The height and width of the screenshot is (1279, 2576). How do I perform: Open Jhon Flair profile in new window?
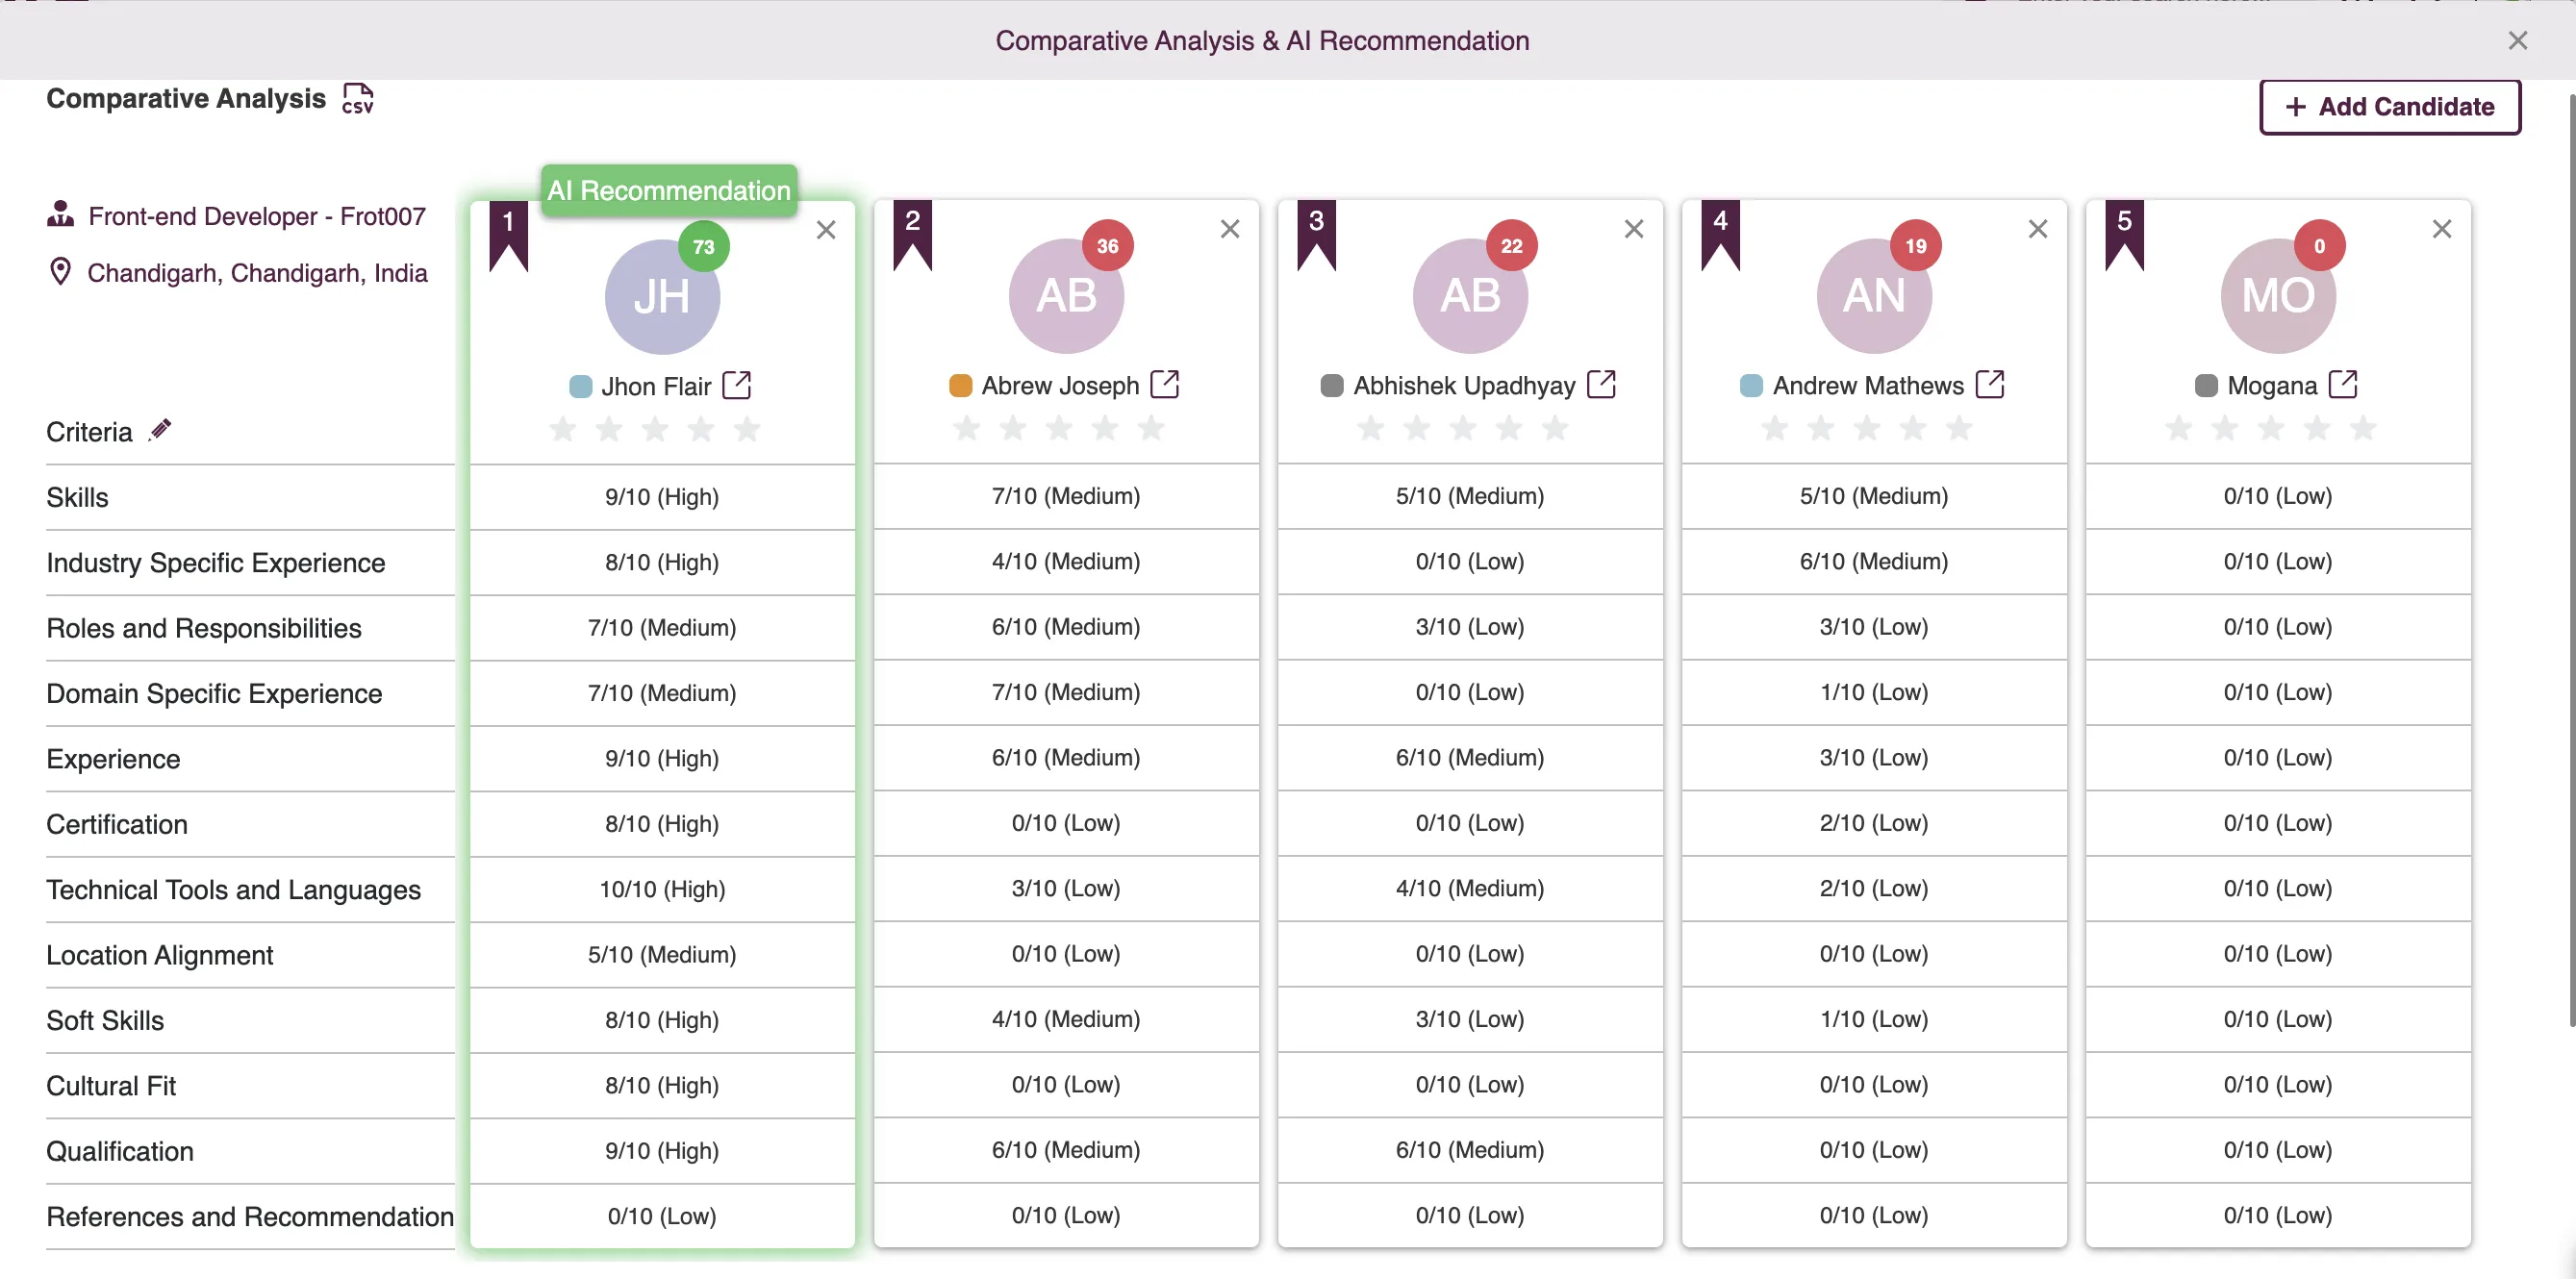pyautogui.click(x=736, y=386)
